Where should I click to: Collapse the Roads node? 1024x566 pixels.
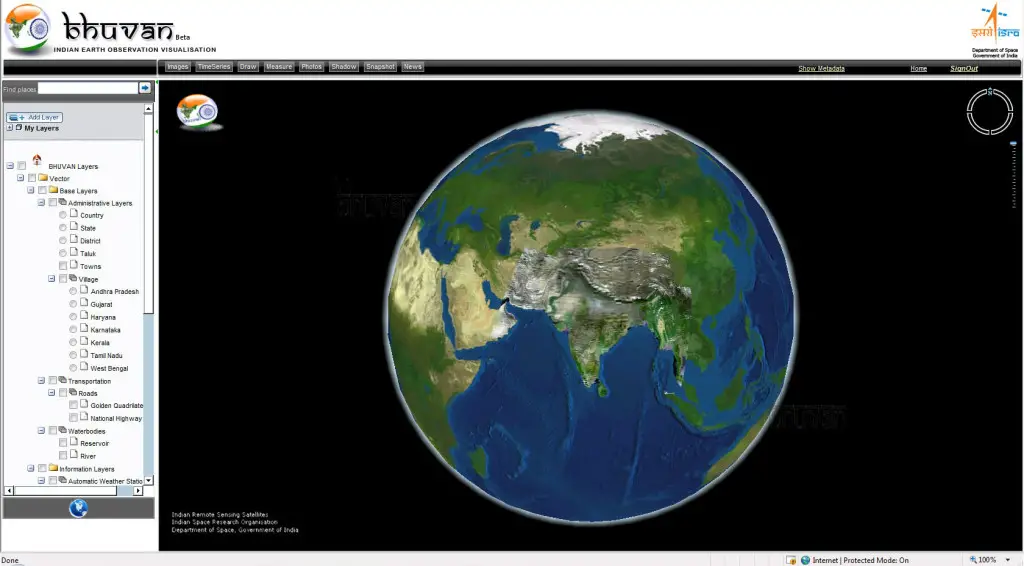tap(52, 392)
